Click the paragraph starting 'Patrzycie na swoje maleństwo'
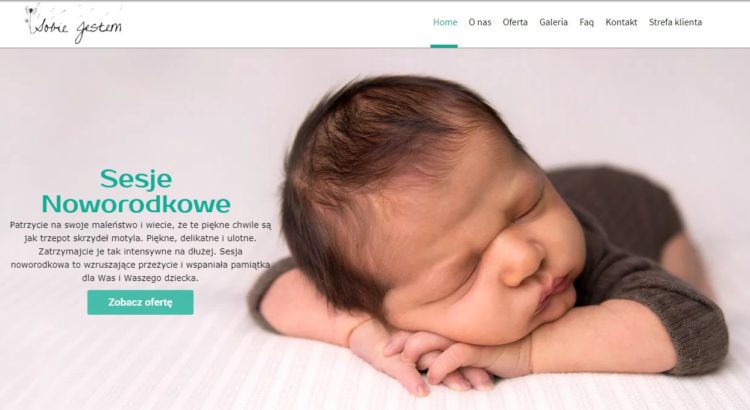 140,251
